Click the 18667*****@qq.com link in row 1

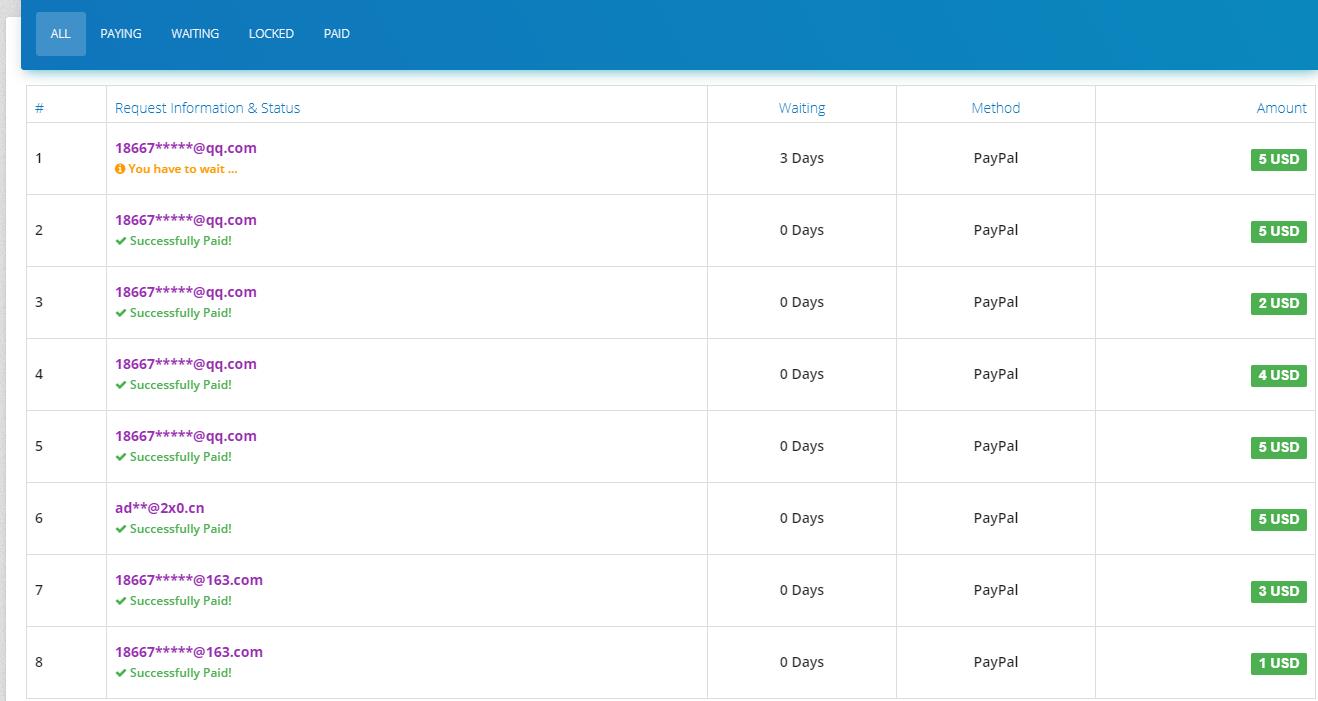coord(186,148)
